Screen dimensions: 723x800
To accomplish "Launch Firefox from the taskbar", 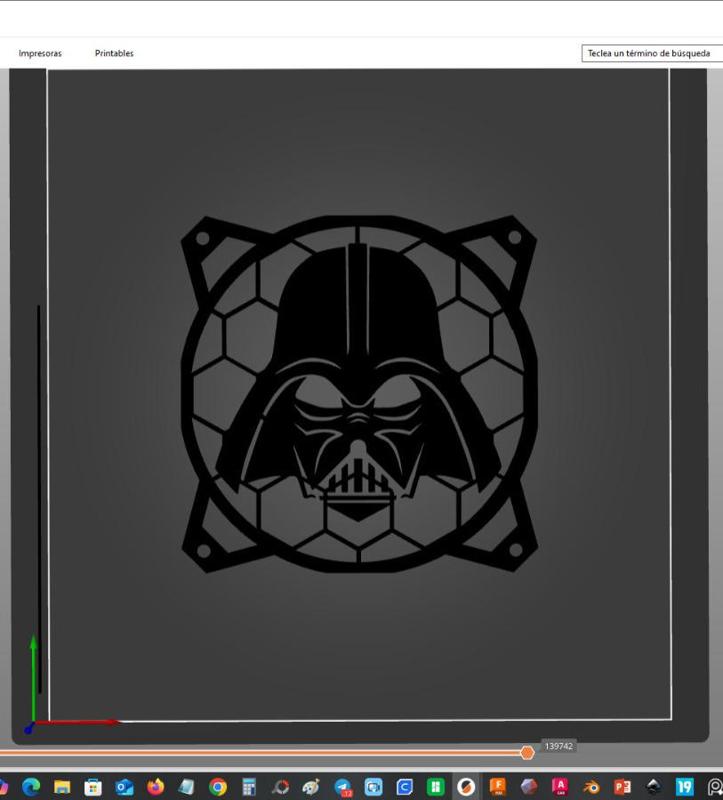I will coord(156,787).
